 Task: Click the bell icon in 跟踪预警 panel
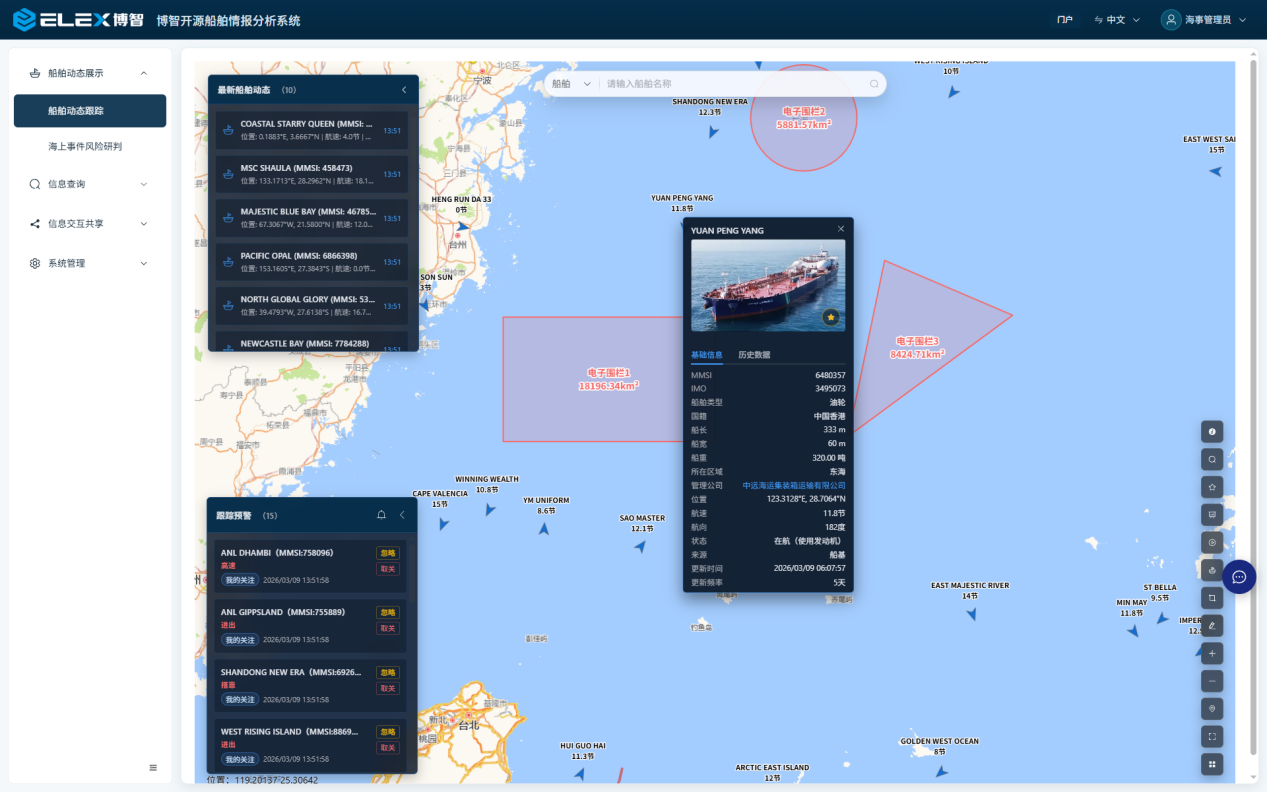point(381,515)
